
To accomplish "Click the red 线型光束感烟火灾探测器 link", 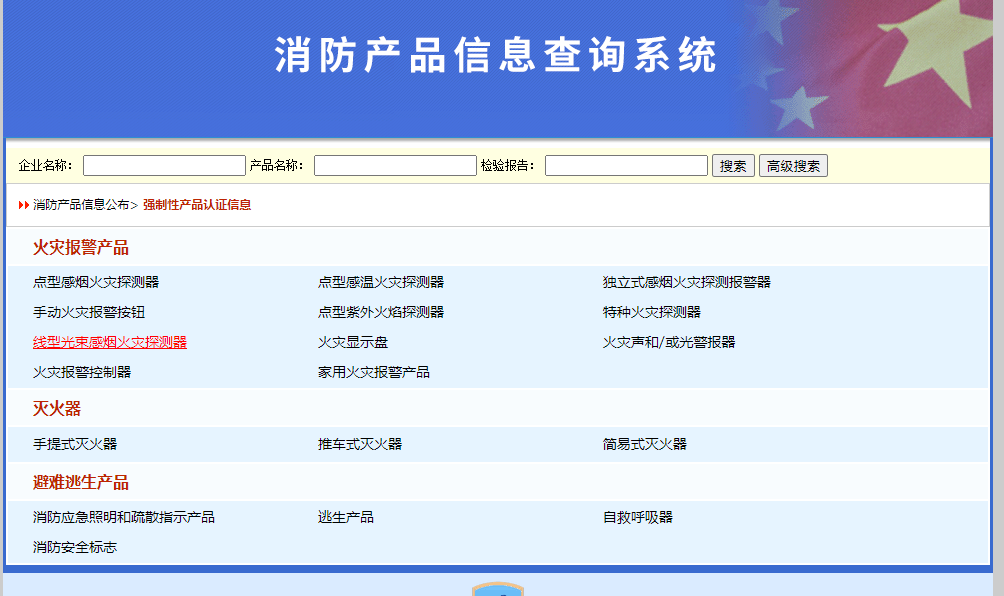I will 110,342.
